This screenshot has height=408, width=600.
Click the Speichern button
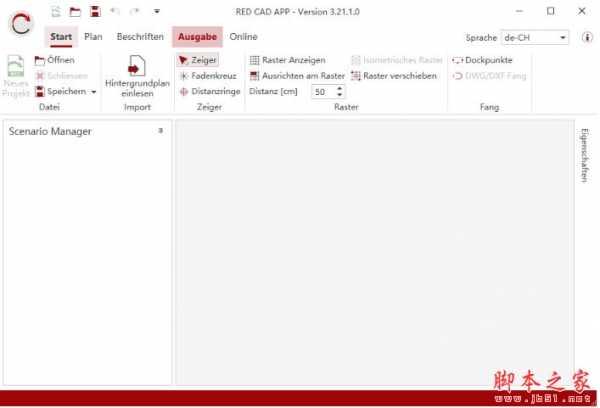[60, 91]
